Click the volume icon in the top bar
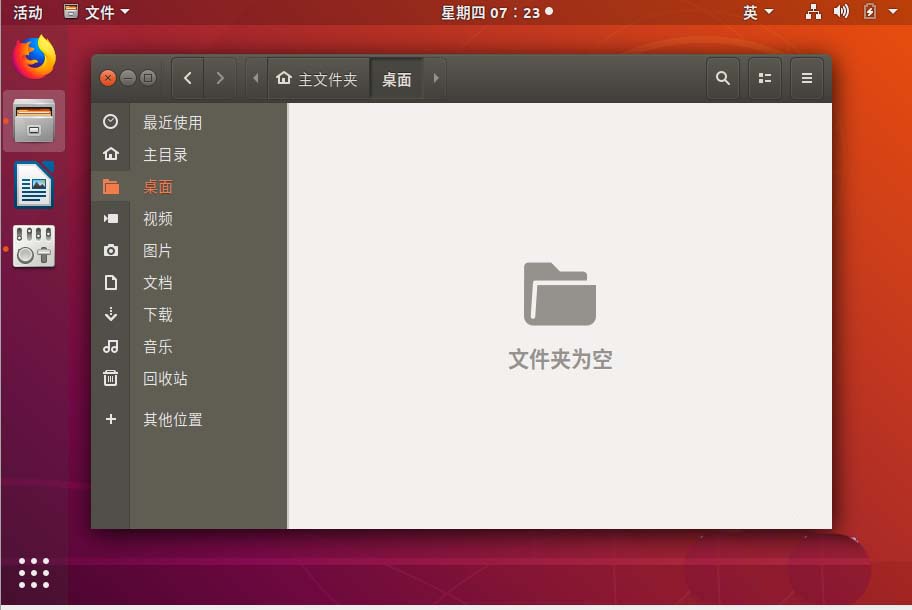Viewport: 912px width, 610px height. tap(841, 11)
